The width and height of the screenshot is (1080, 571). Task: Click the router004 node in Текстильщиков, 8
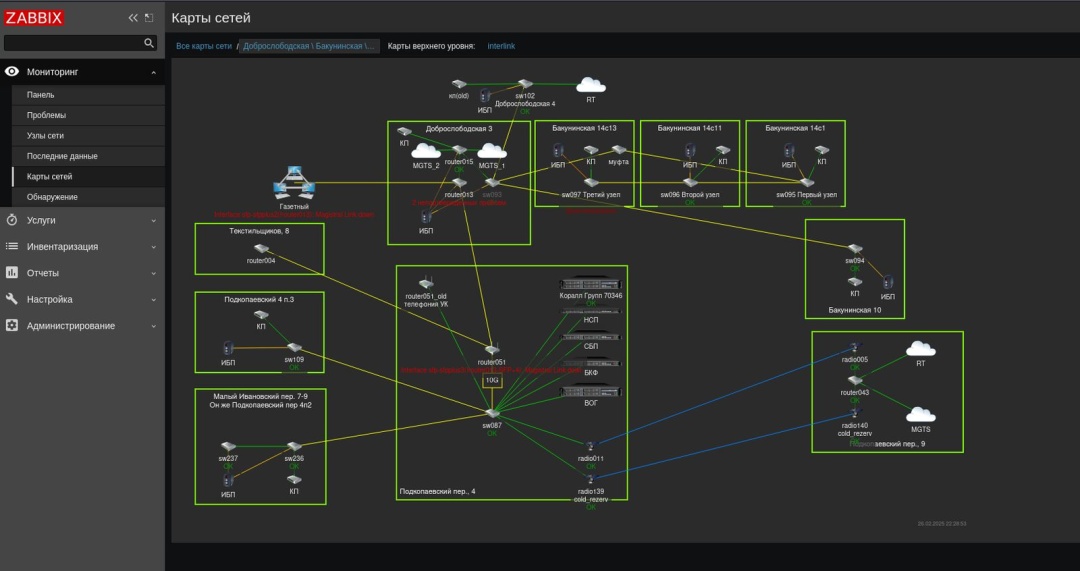(261, 248)
